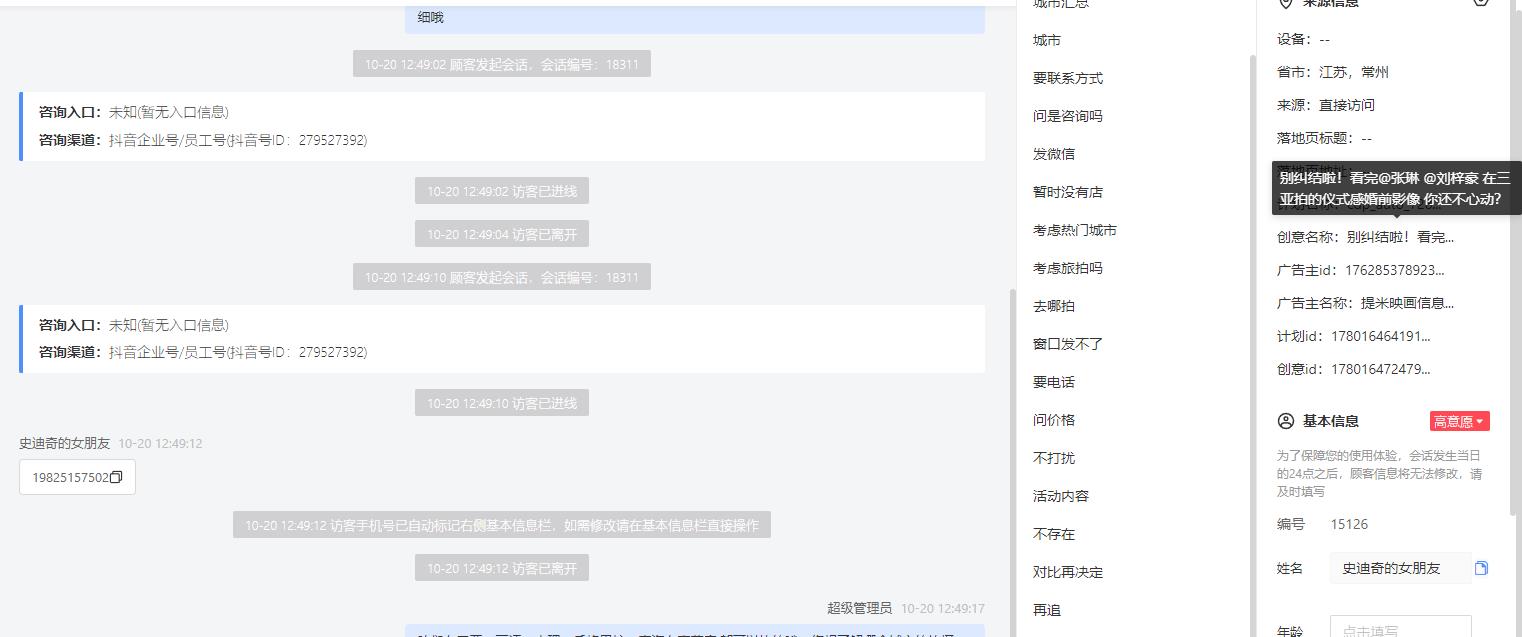Click the 基本信息 section heading
This screenshot has width=1522, height=637.
[1331, 421]
